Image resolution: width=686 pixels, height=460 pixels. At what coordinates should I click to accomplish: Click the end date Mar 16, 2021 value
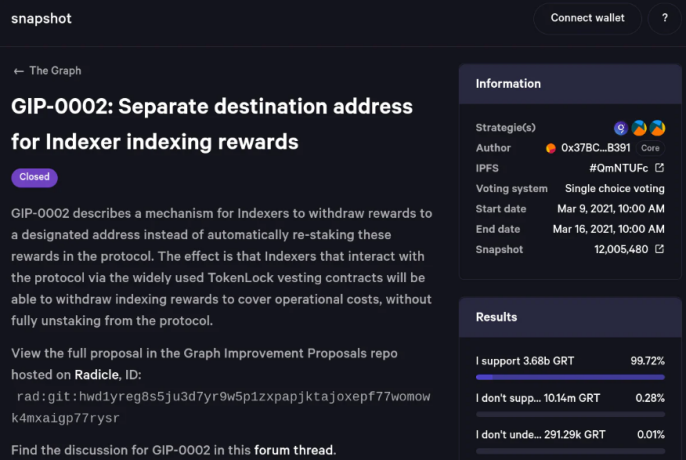[609, 229]
